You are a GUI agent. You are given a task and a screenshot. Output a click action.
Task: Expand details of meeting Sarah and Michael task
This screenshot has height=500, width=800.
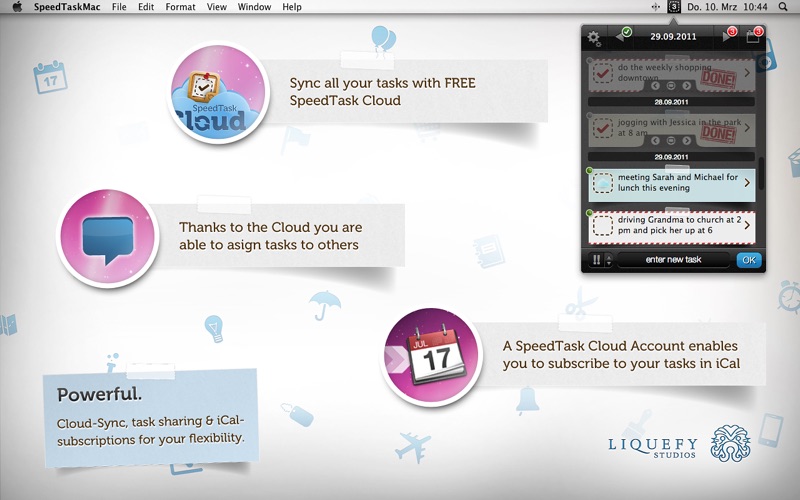(747, 183)
